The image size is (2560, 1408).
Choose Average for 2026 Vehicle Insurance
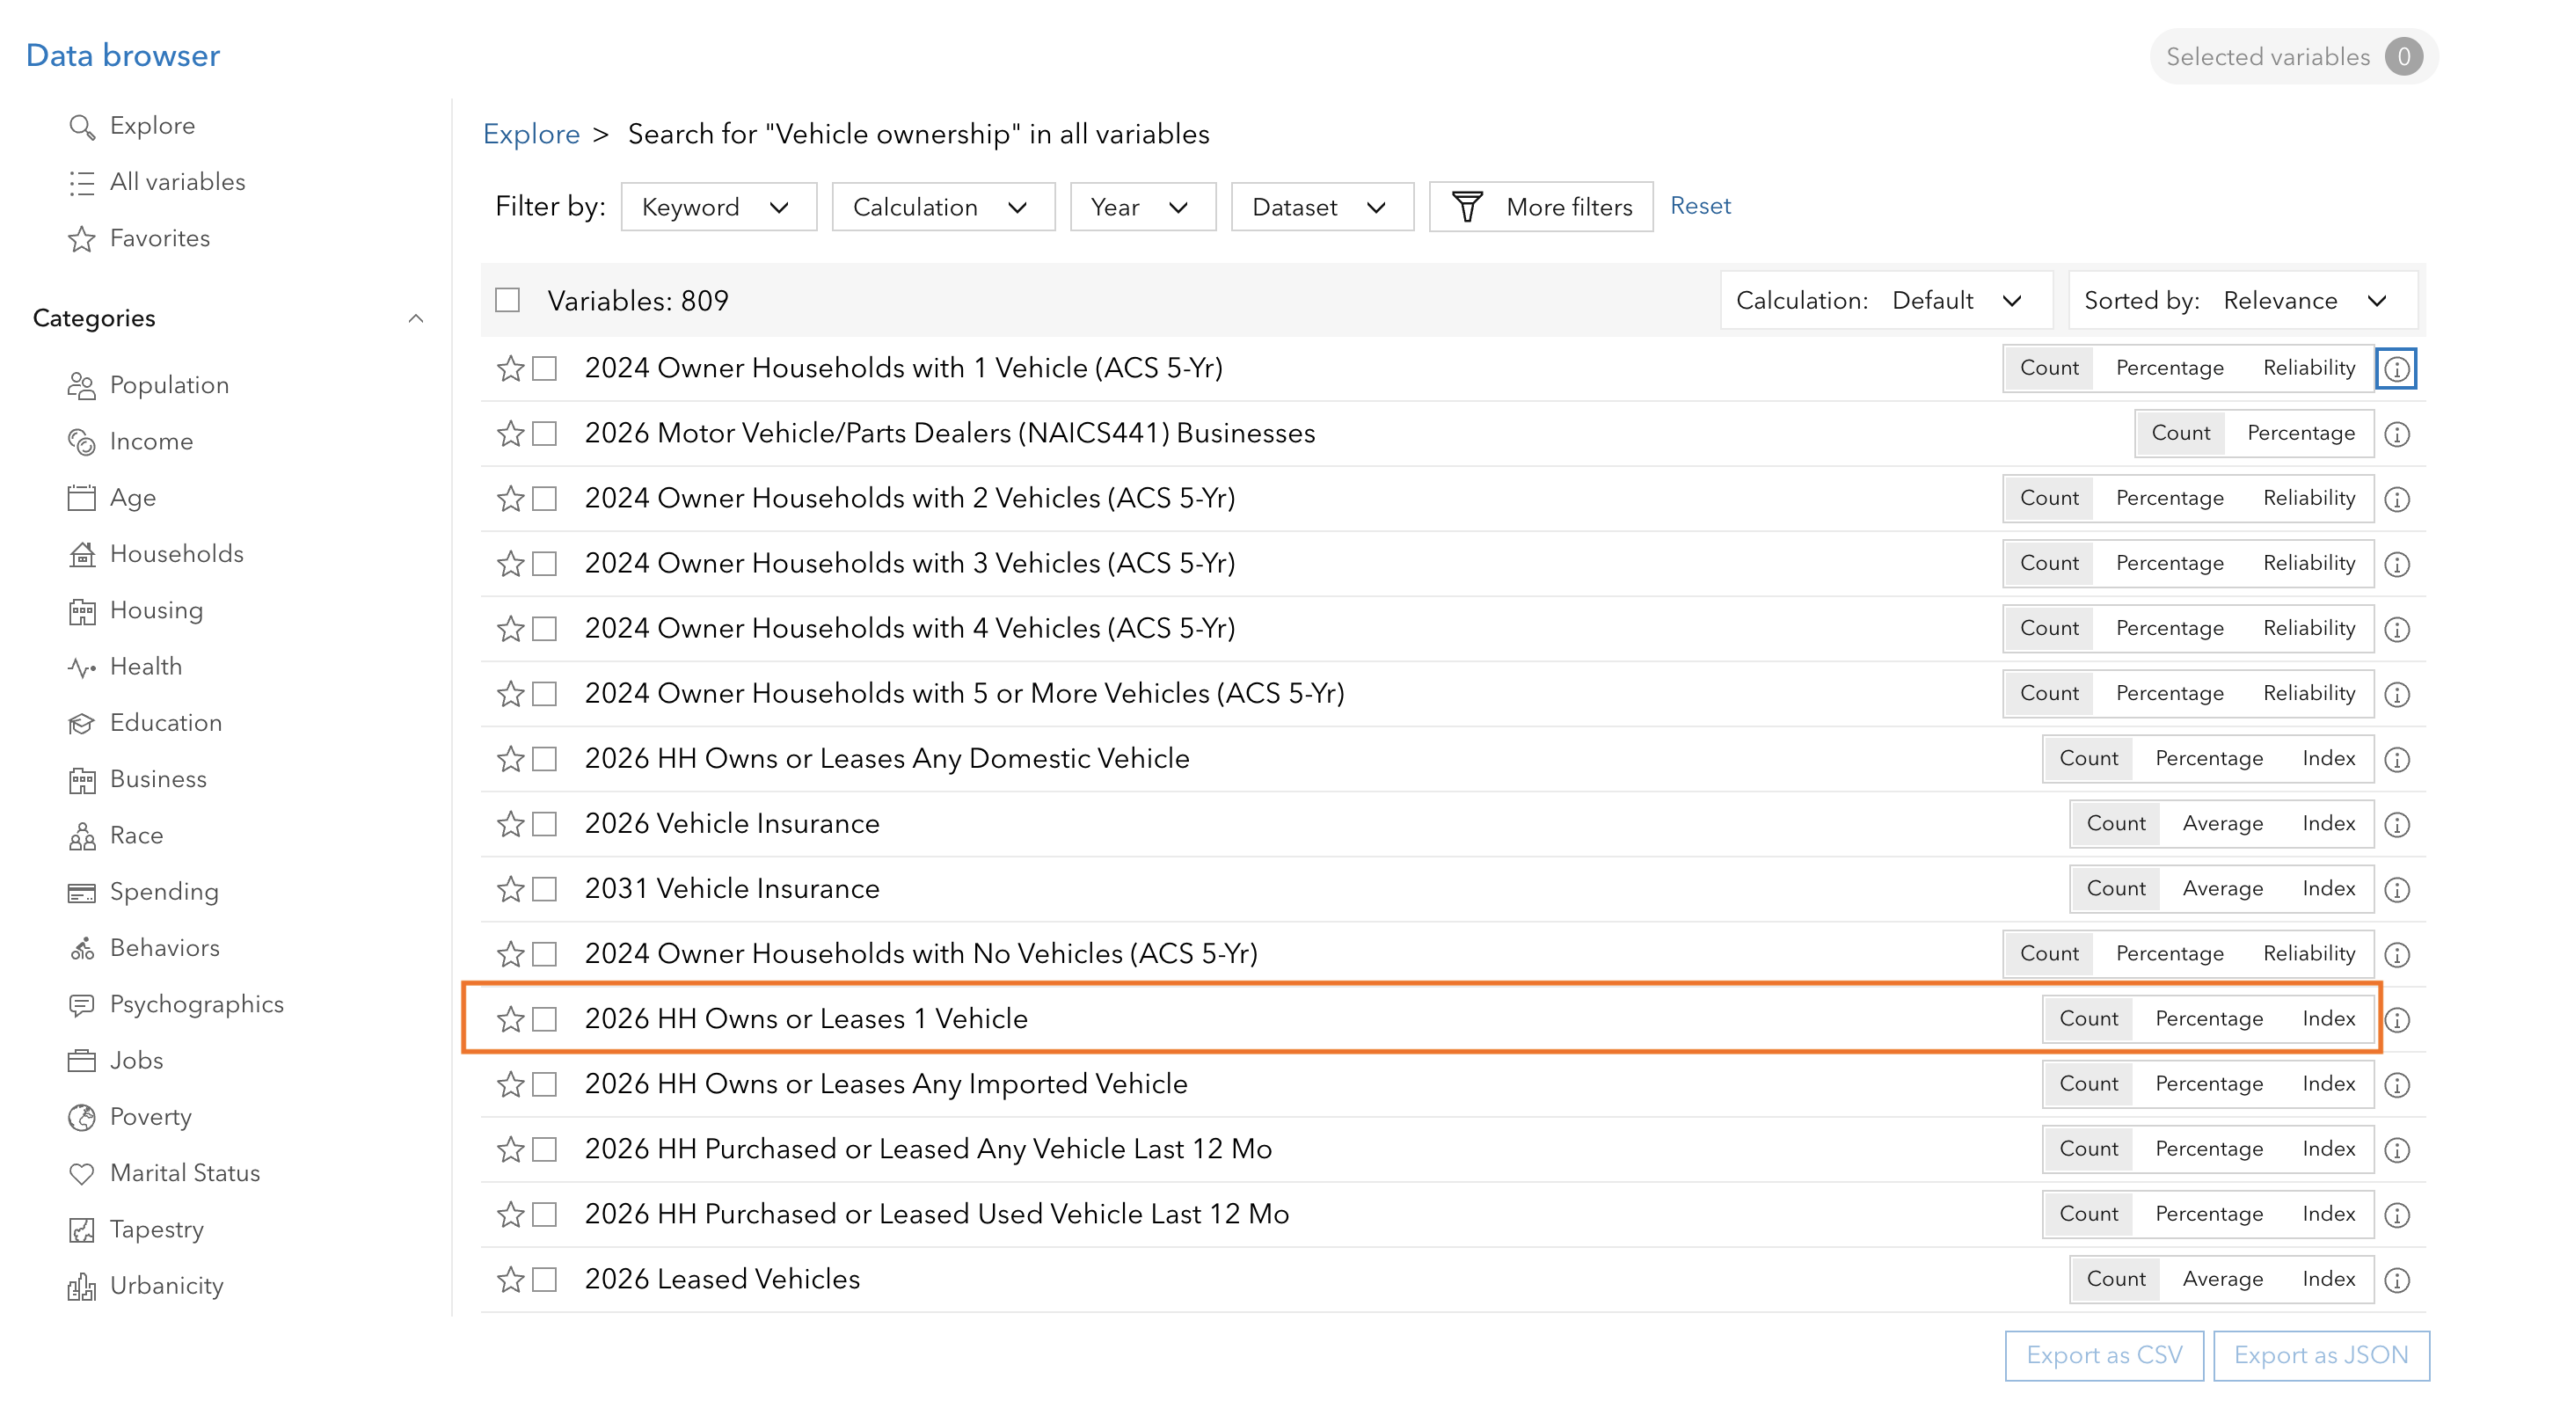(x=2222, y=823)
